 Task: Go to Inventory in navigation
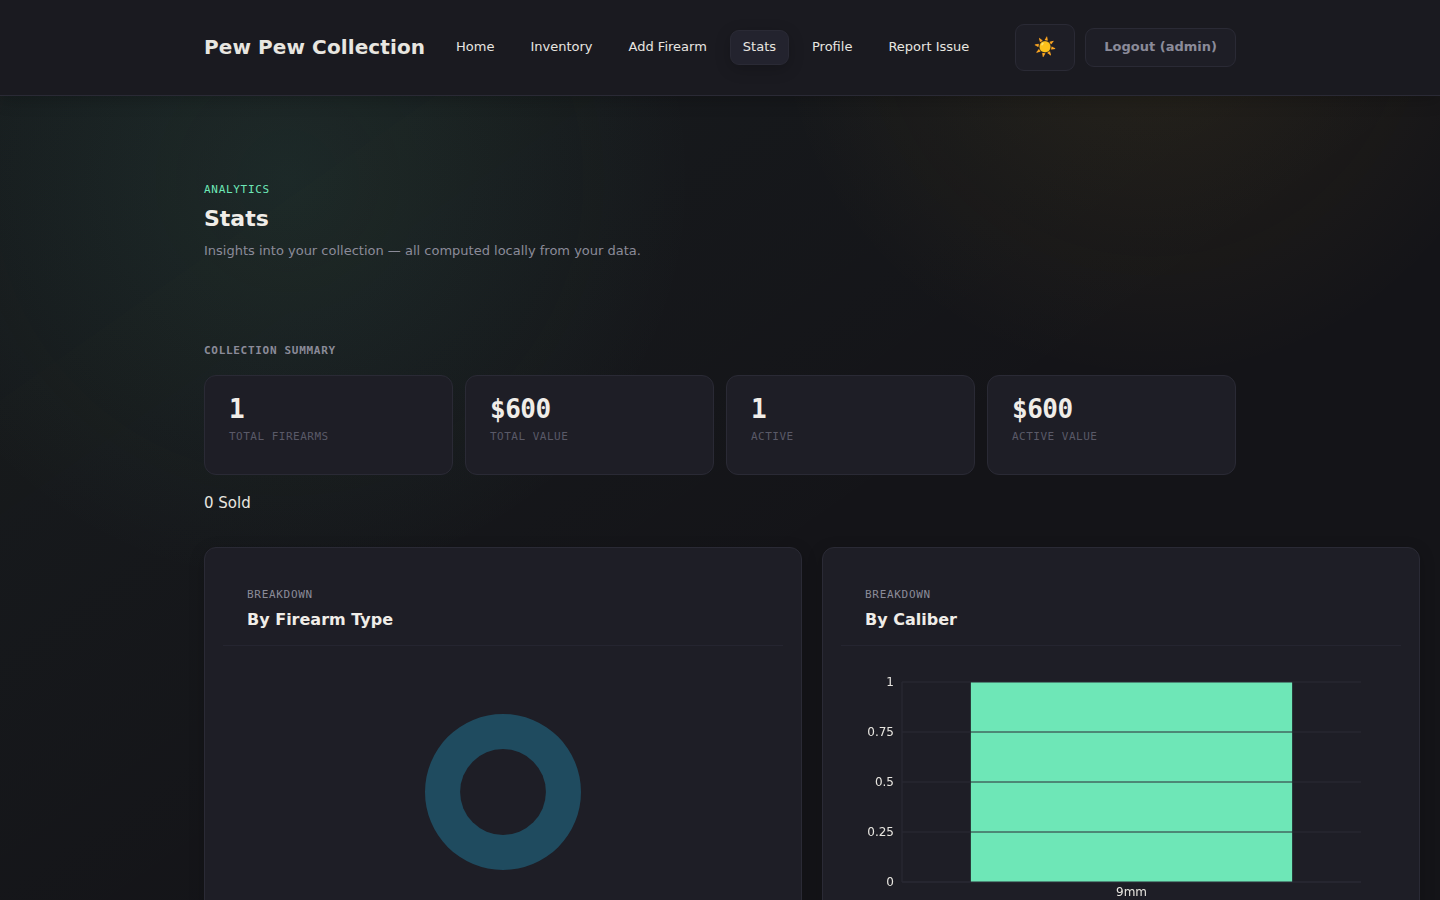[x=561, y=47]
